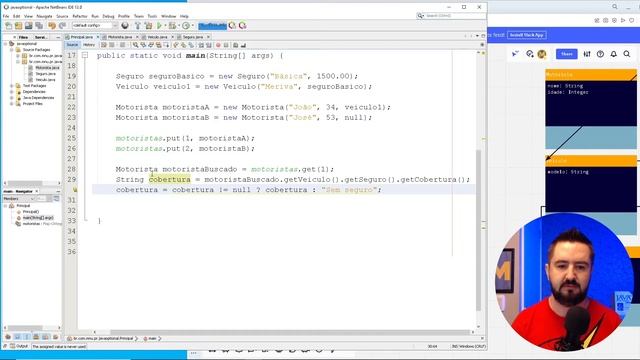Switch to the Veiculo.java editor tab
The width and height of the screenshot is (640, 360).
click(157, 37)
